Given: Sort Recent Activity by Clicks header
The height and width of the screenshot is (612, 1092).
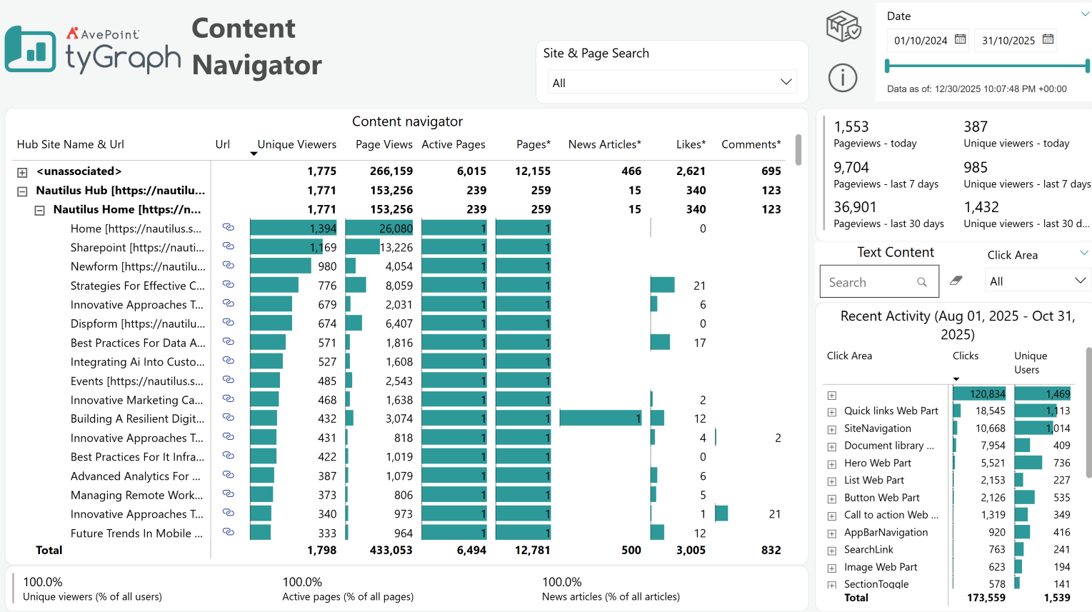Looking at the screenshot, I should pos(965,356).
